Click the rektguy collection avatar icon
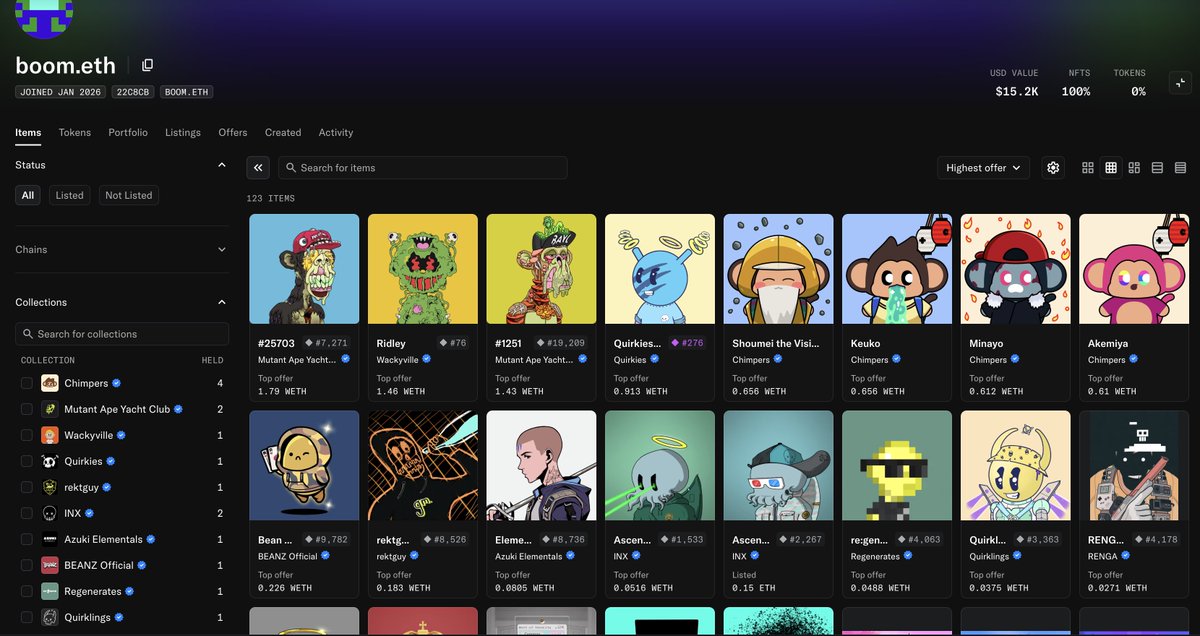Image resolution: width=1200 pixels, height=636 pixels. click(50, 487)
